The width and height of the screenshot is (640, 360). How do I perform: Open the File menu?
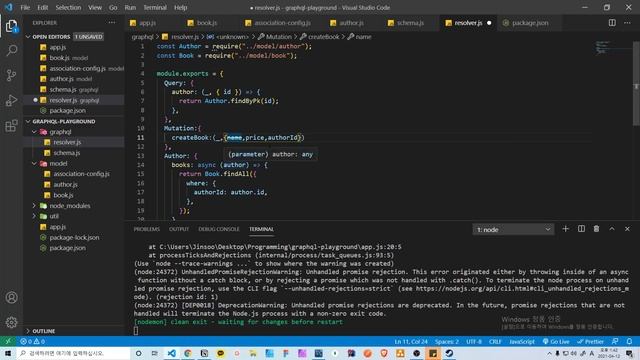click(x=25, y=7)
